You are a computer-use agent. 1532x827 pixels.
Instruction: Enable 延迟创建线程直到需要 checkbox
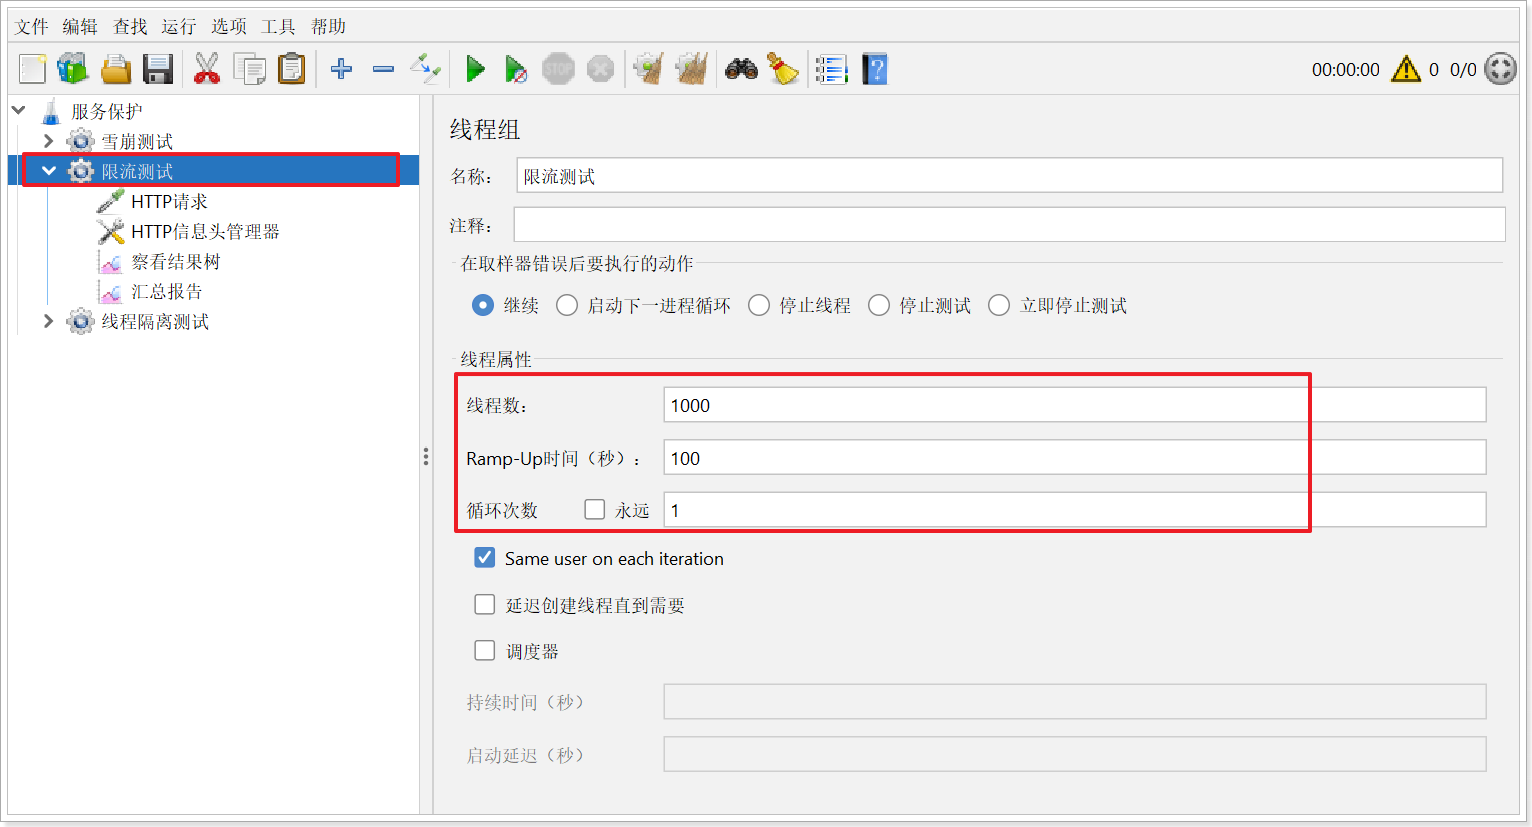485,605
